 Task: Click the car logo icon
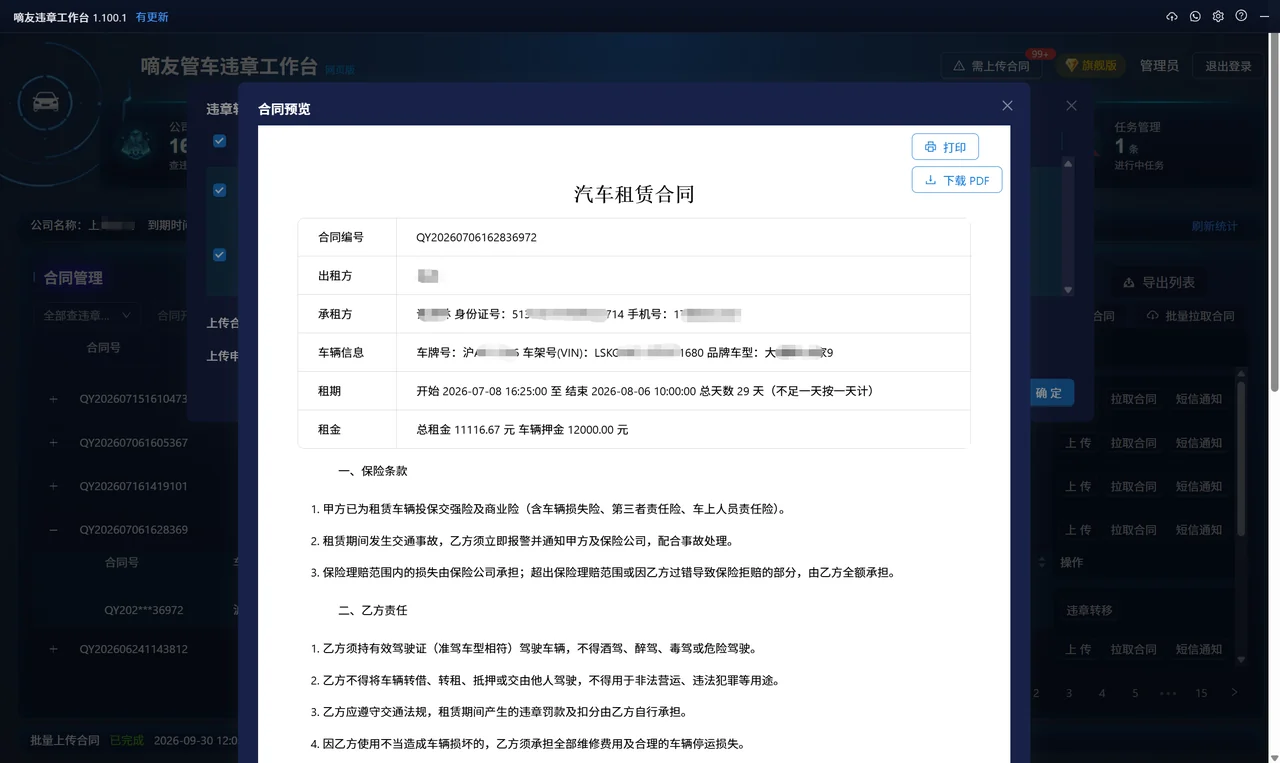point(45,102)
